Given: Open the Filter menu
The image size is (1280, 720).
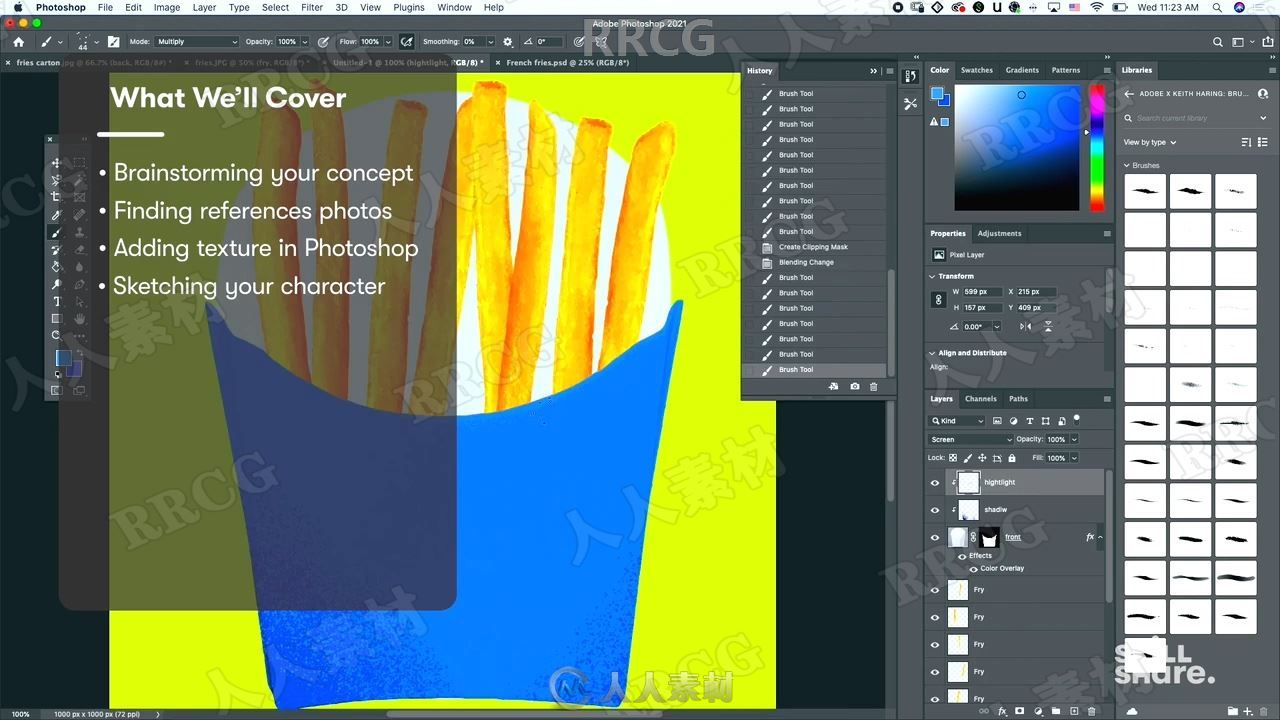Looking at the screenshot, I should (x=312, y=7).
